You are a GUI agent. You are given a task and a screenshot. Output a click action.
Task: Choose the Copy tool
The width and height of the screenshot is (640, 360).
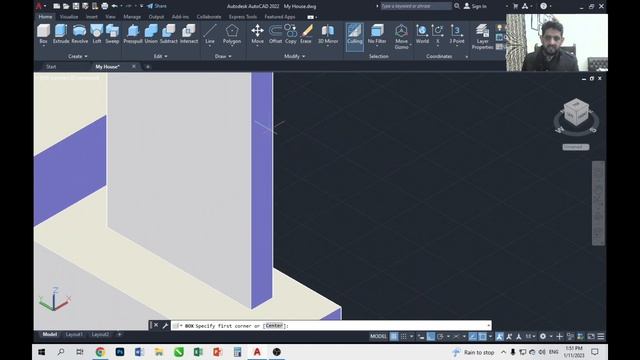coord(291,34)
